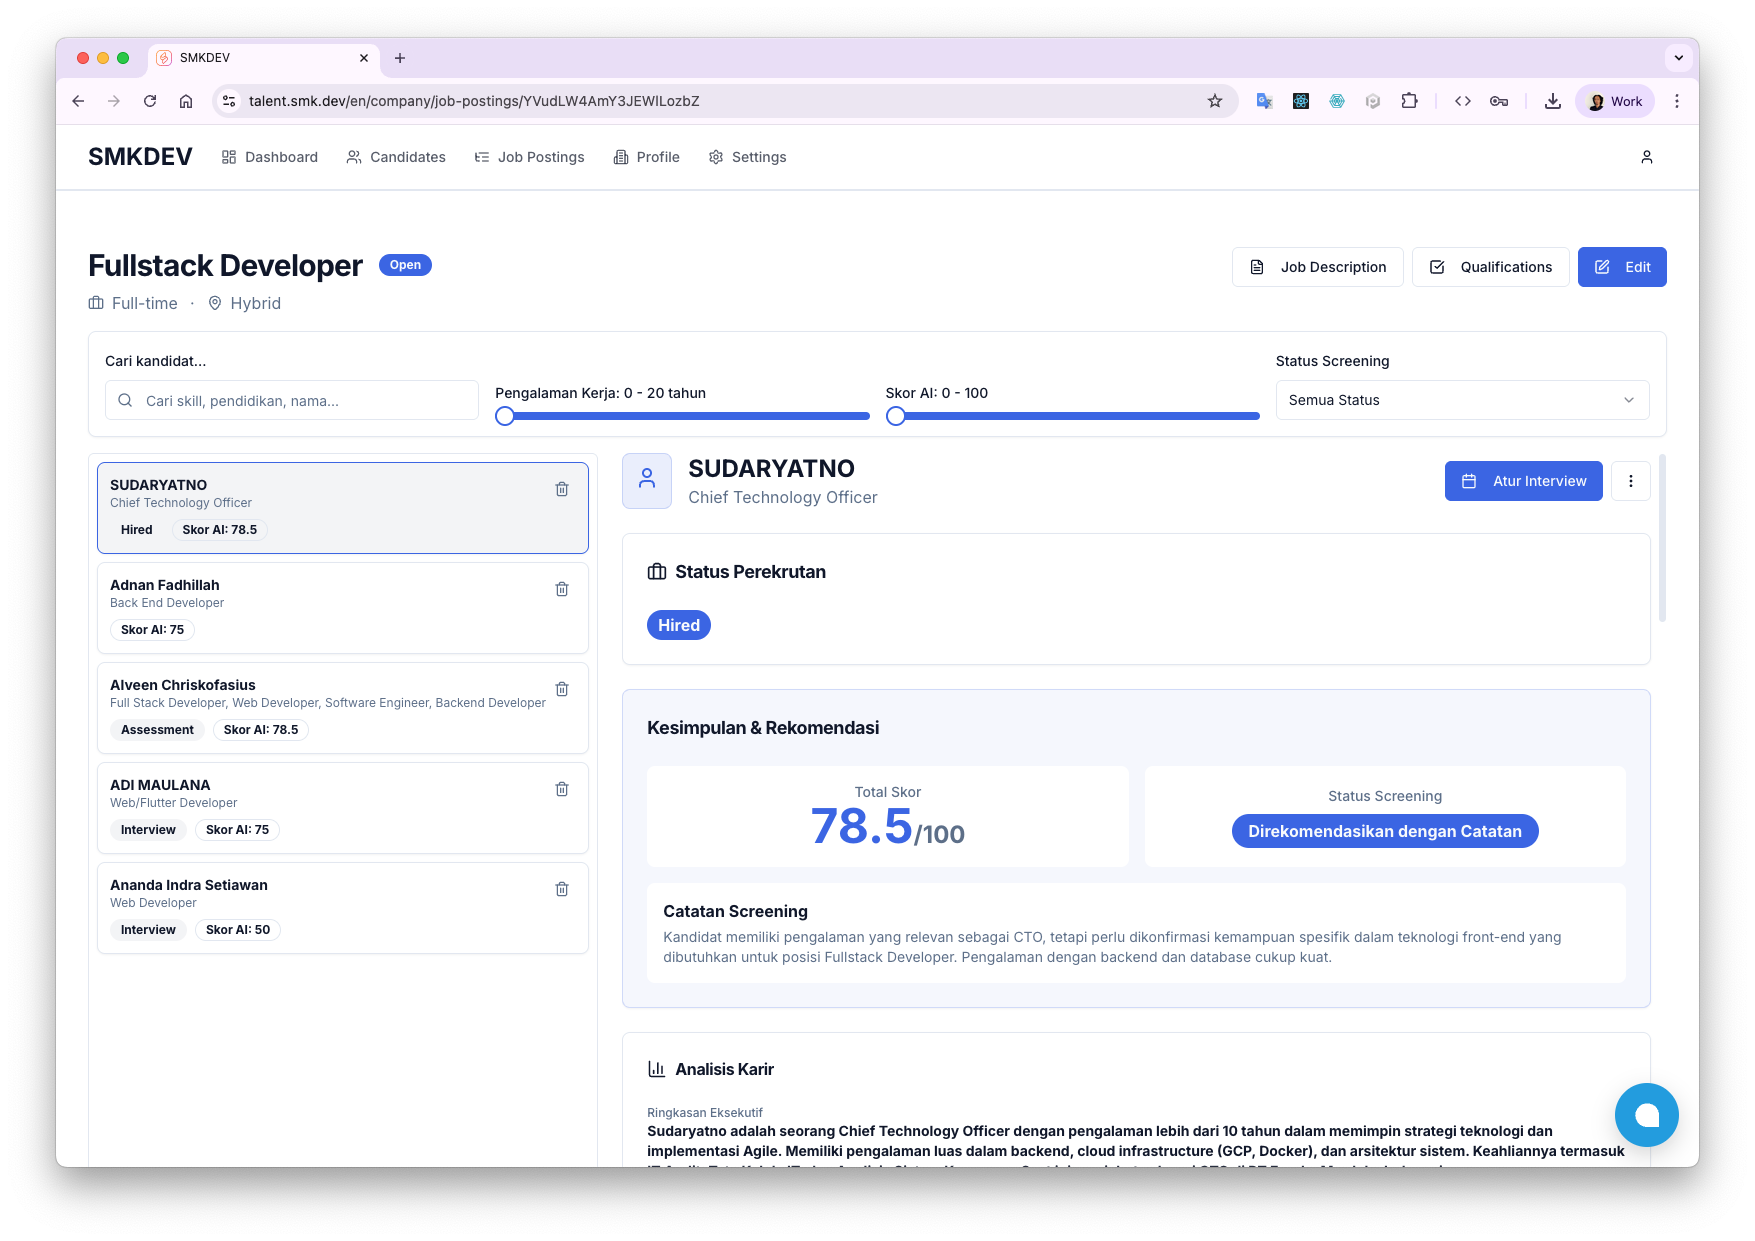
Task: Bookmark this page with star icon
Action: pos(1214,101)
